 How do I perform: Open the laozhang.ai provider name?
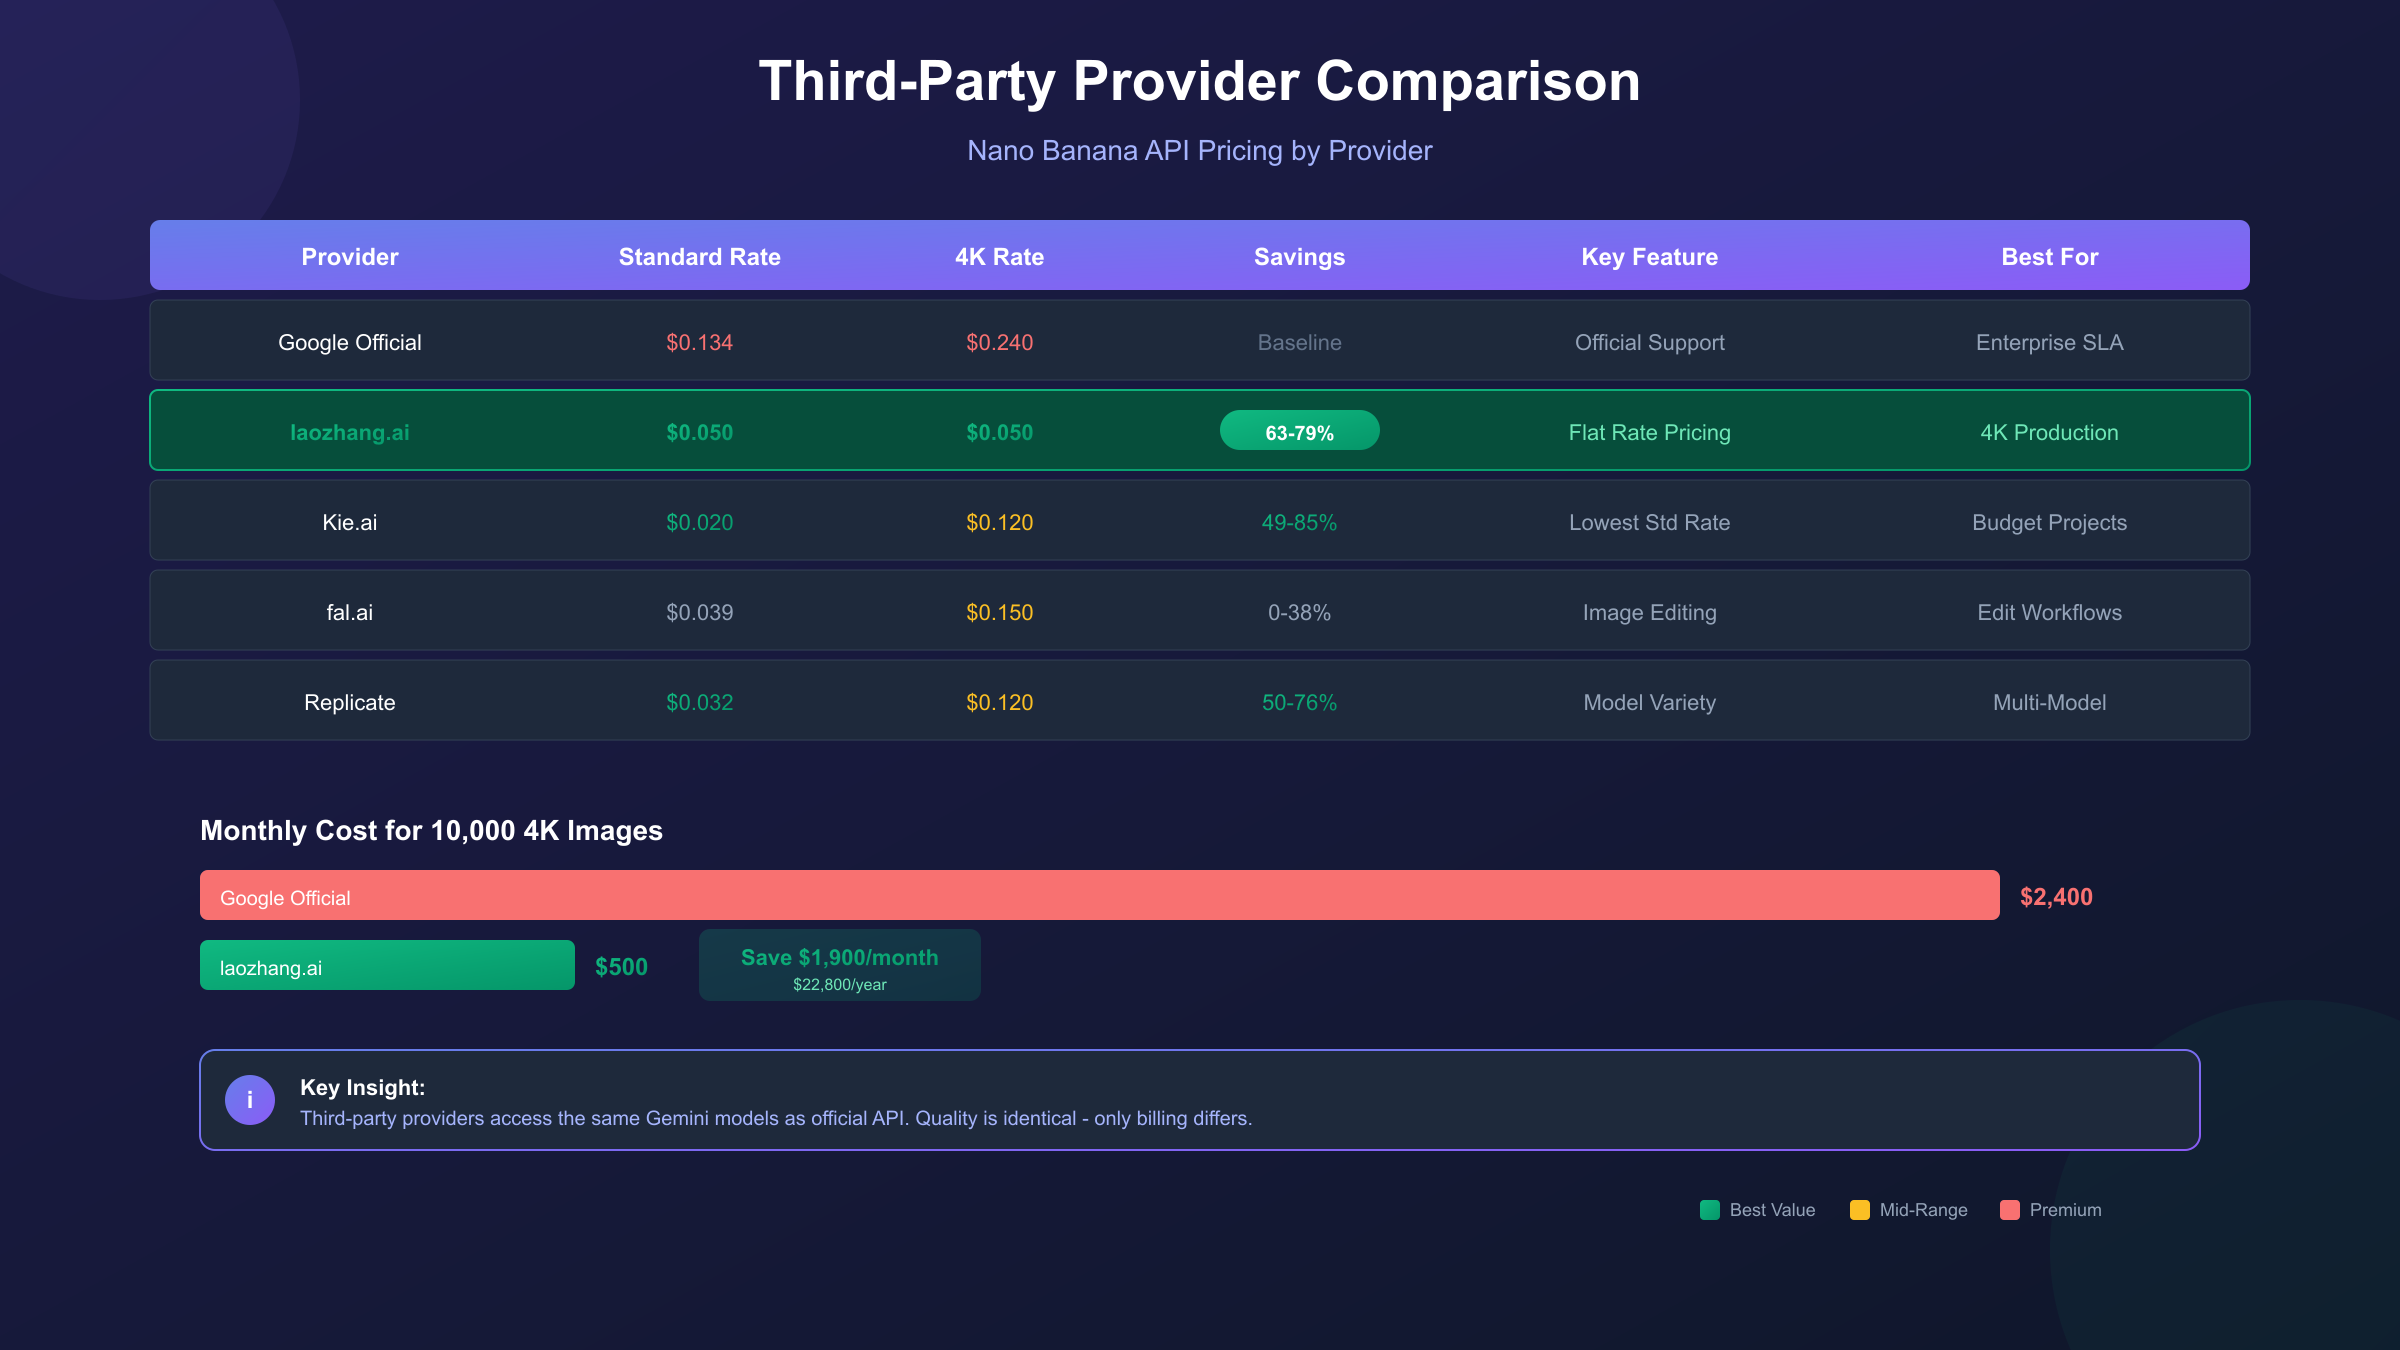pos(350,432)
